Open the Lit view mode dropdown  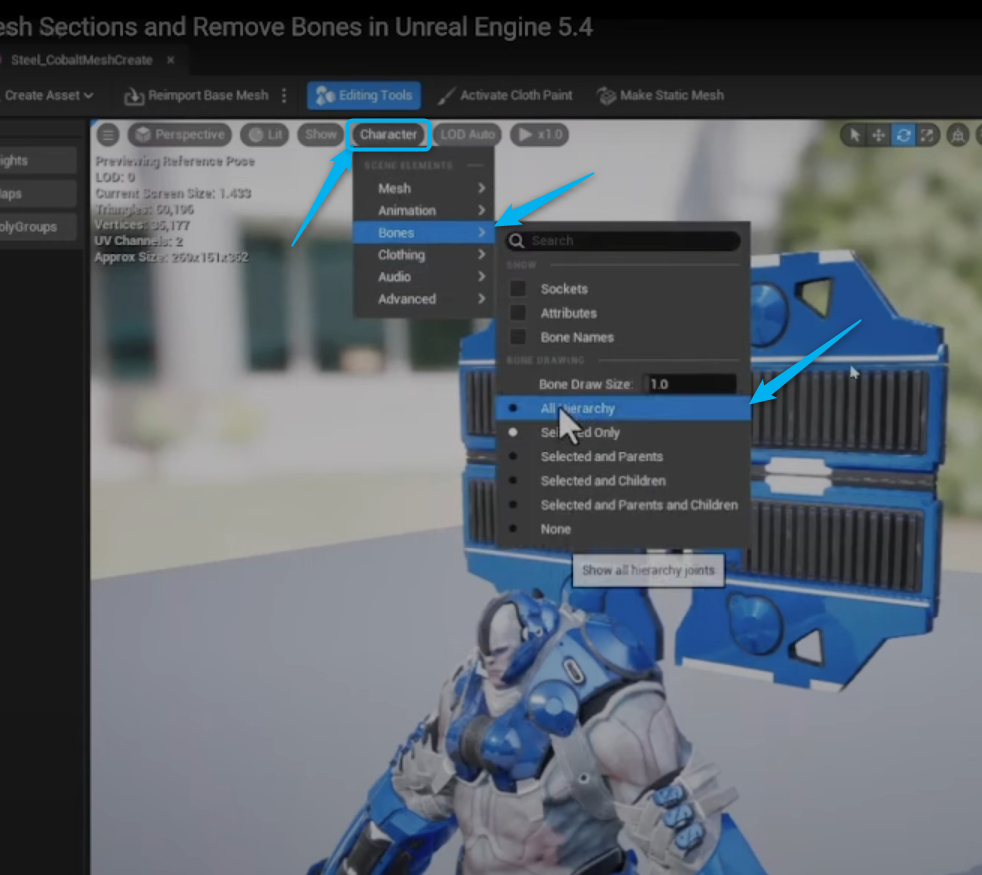pyautogui.click(x=265, y=135)
